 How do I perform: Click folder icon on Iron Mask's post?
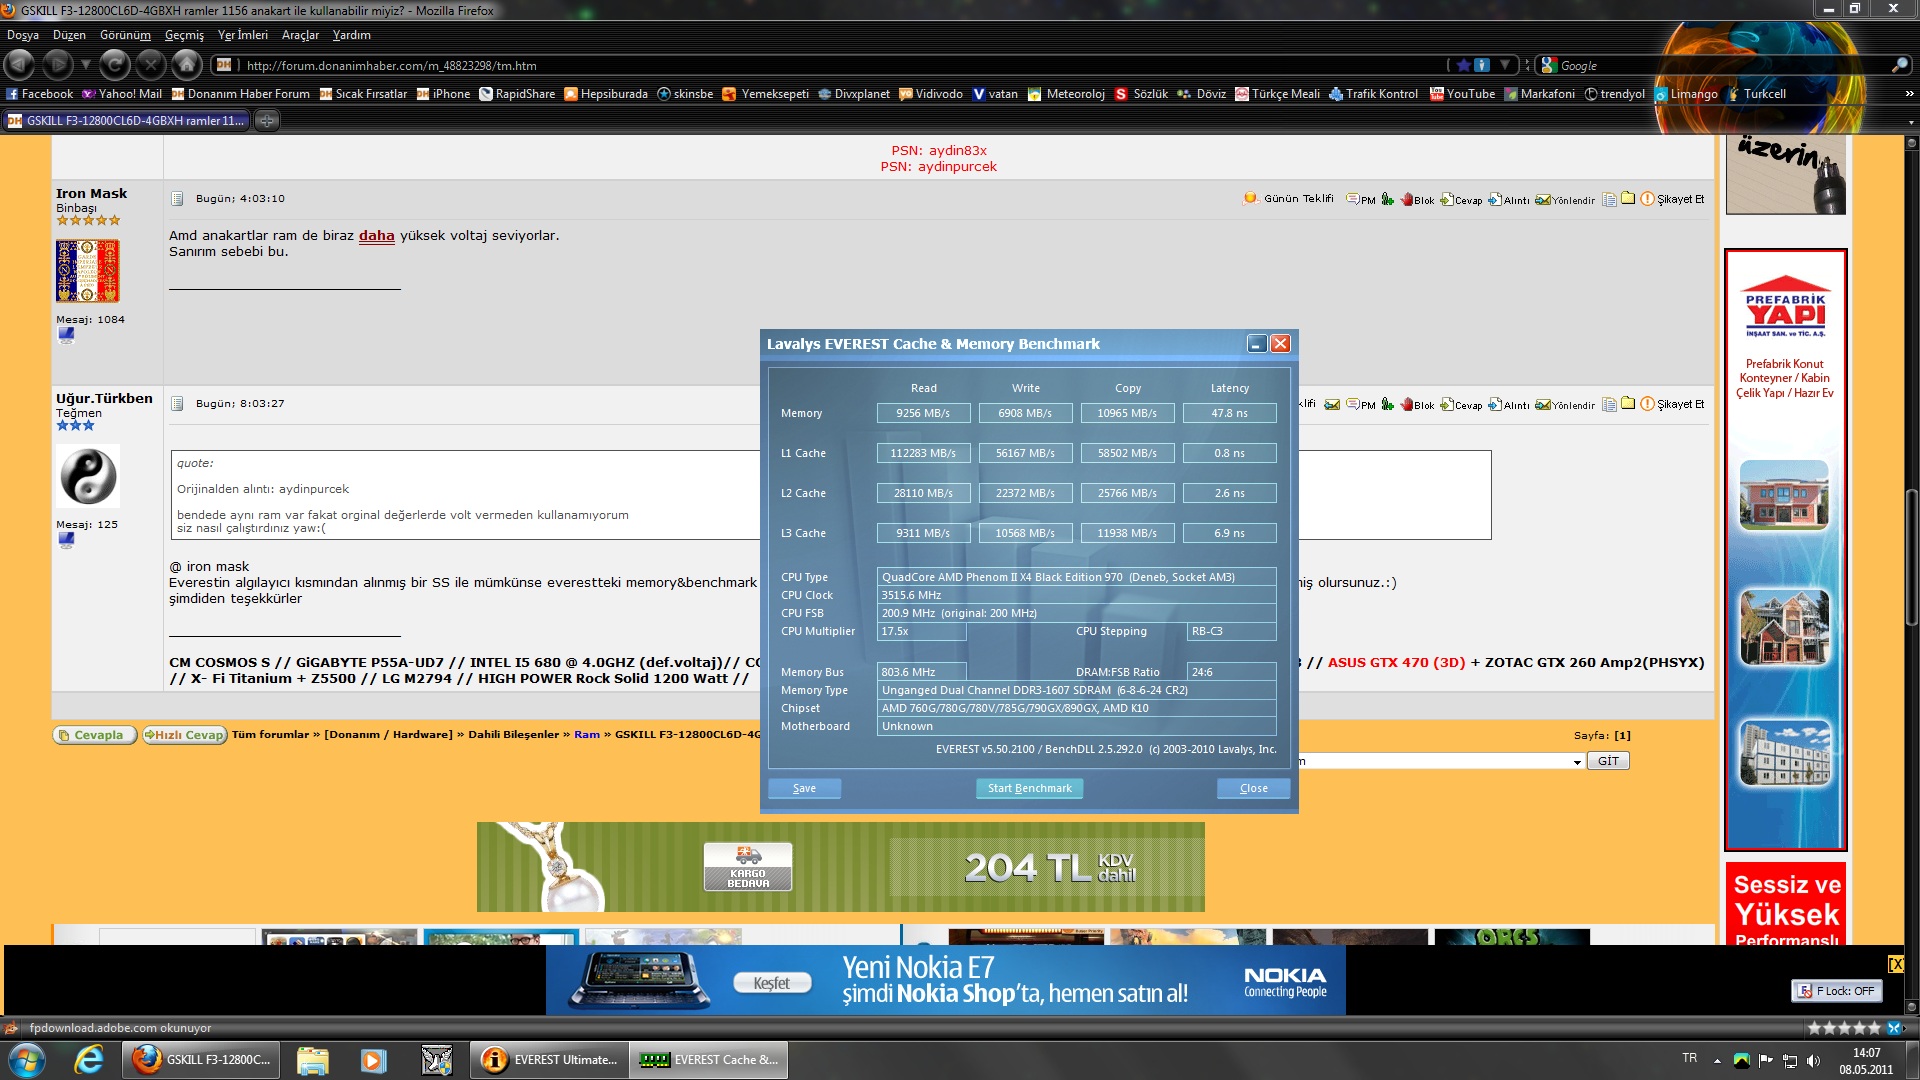(x=1628, y=198)
